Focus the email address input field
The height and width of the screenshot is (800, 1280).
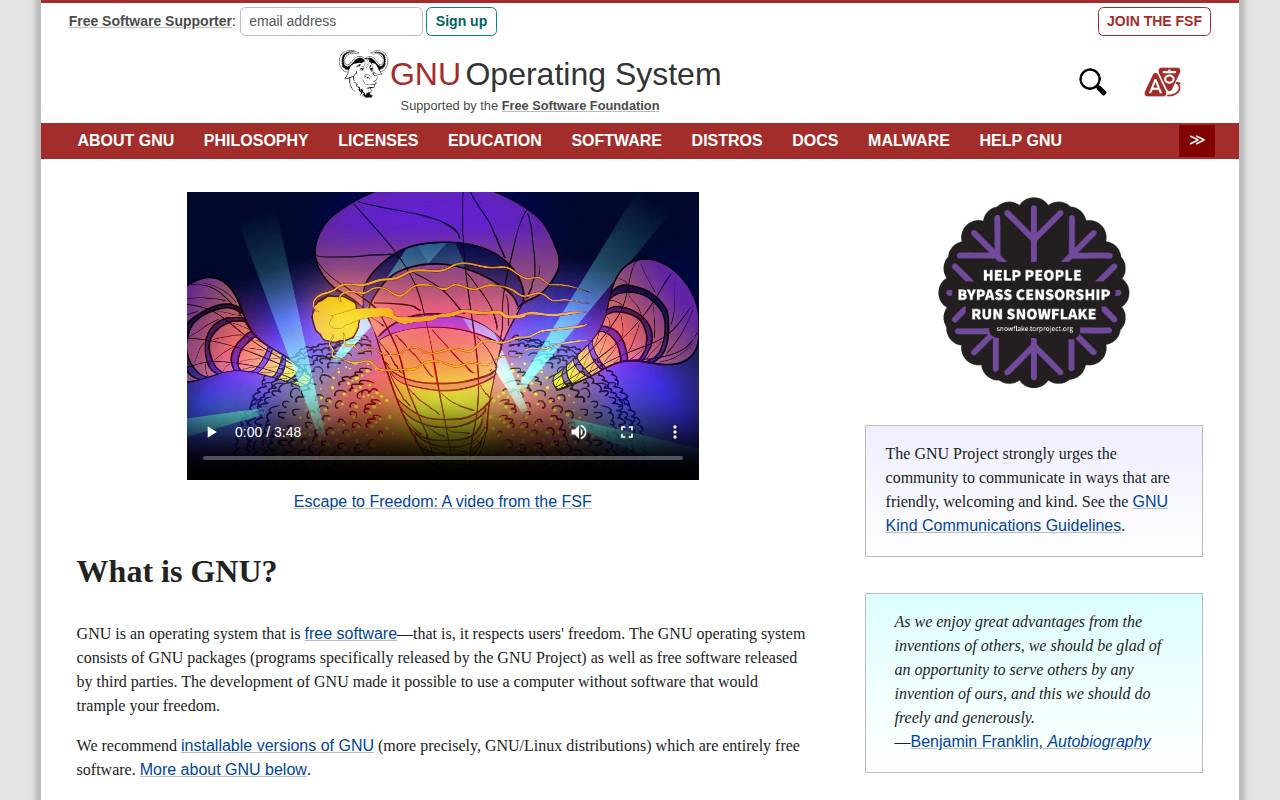pyautogui.click(x=331, y=21)
